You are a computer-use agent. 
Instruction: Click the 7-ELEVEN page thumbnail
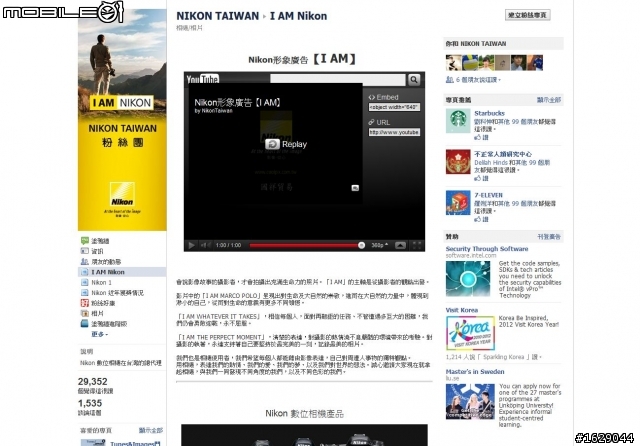tap(458, 202)
